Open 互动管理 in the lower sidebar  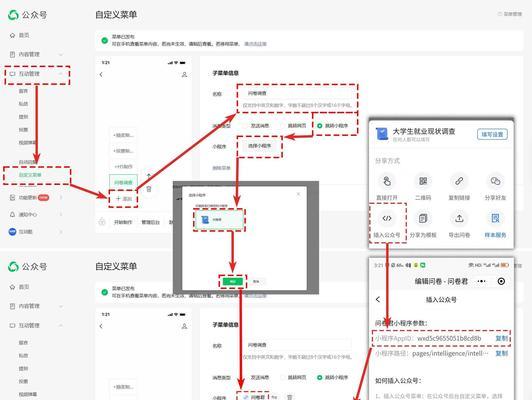29,325
